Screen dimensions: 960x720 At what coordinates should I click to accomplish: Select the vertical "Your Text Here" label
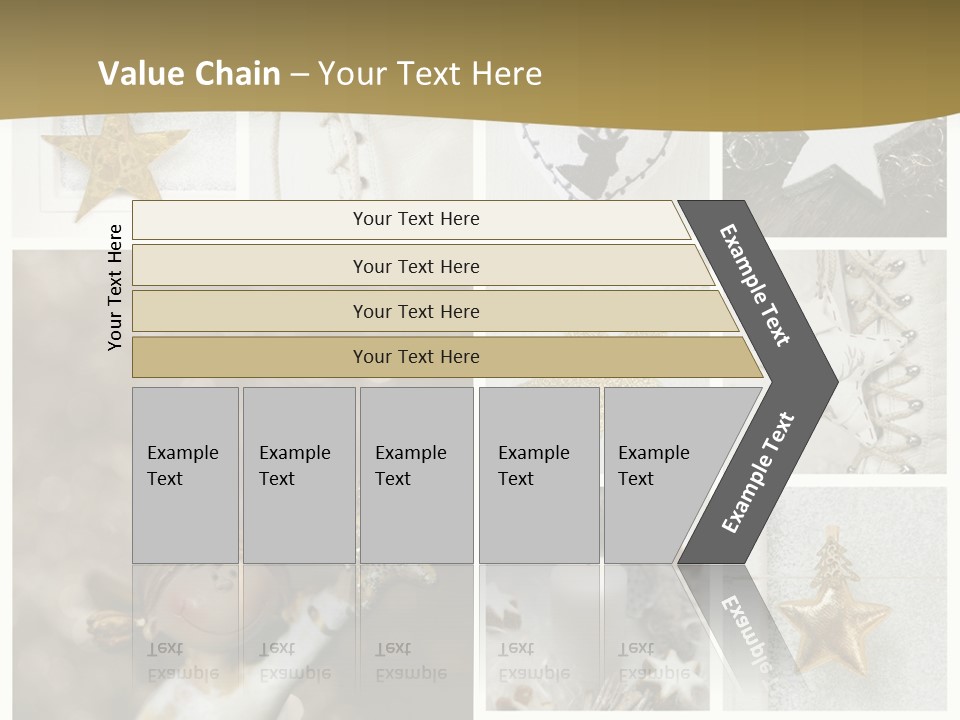(x=115, y=287)
